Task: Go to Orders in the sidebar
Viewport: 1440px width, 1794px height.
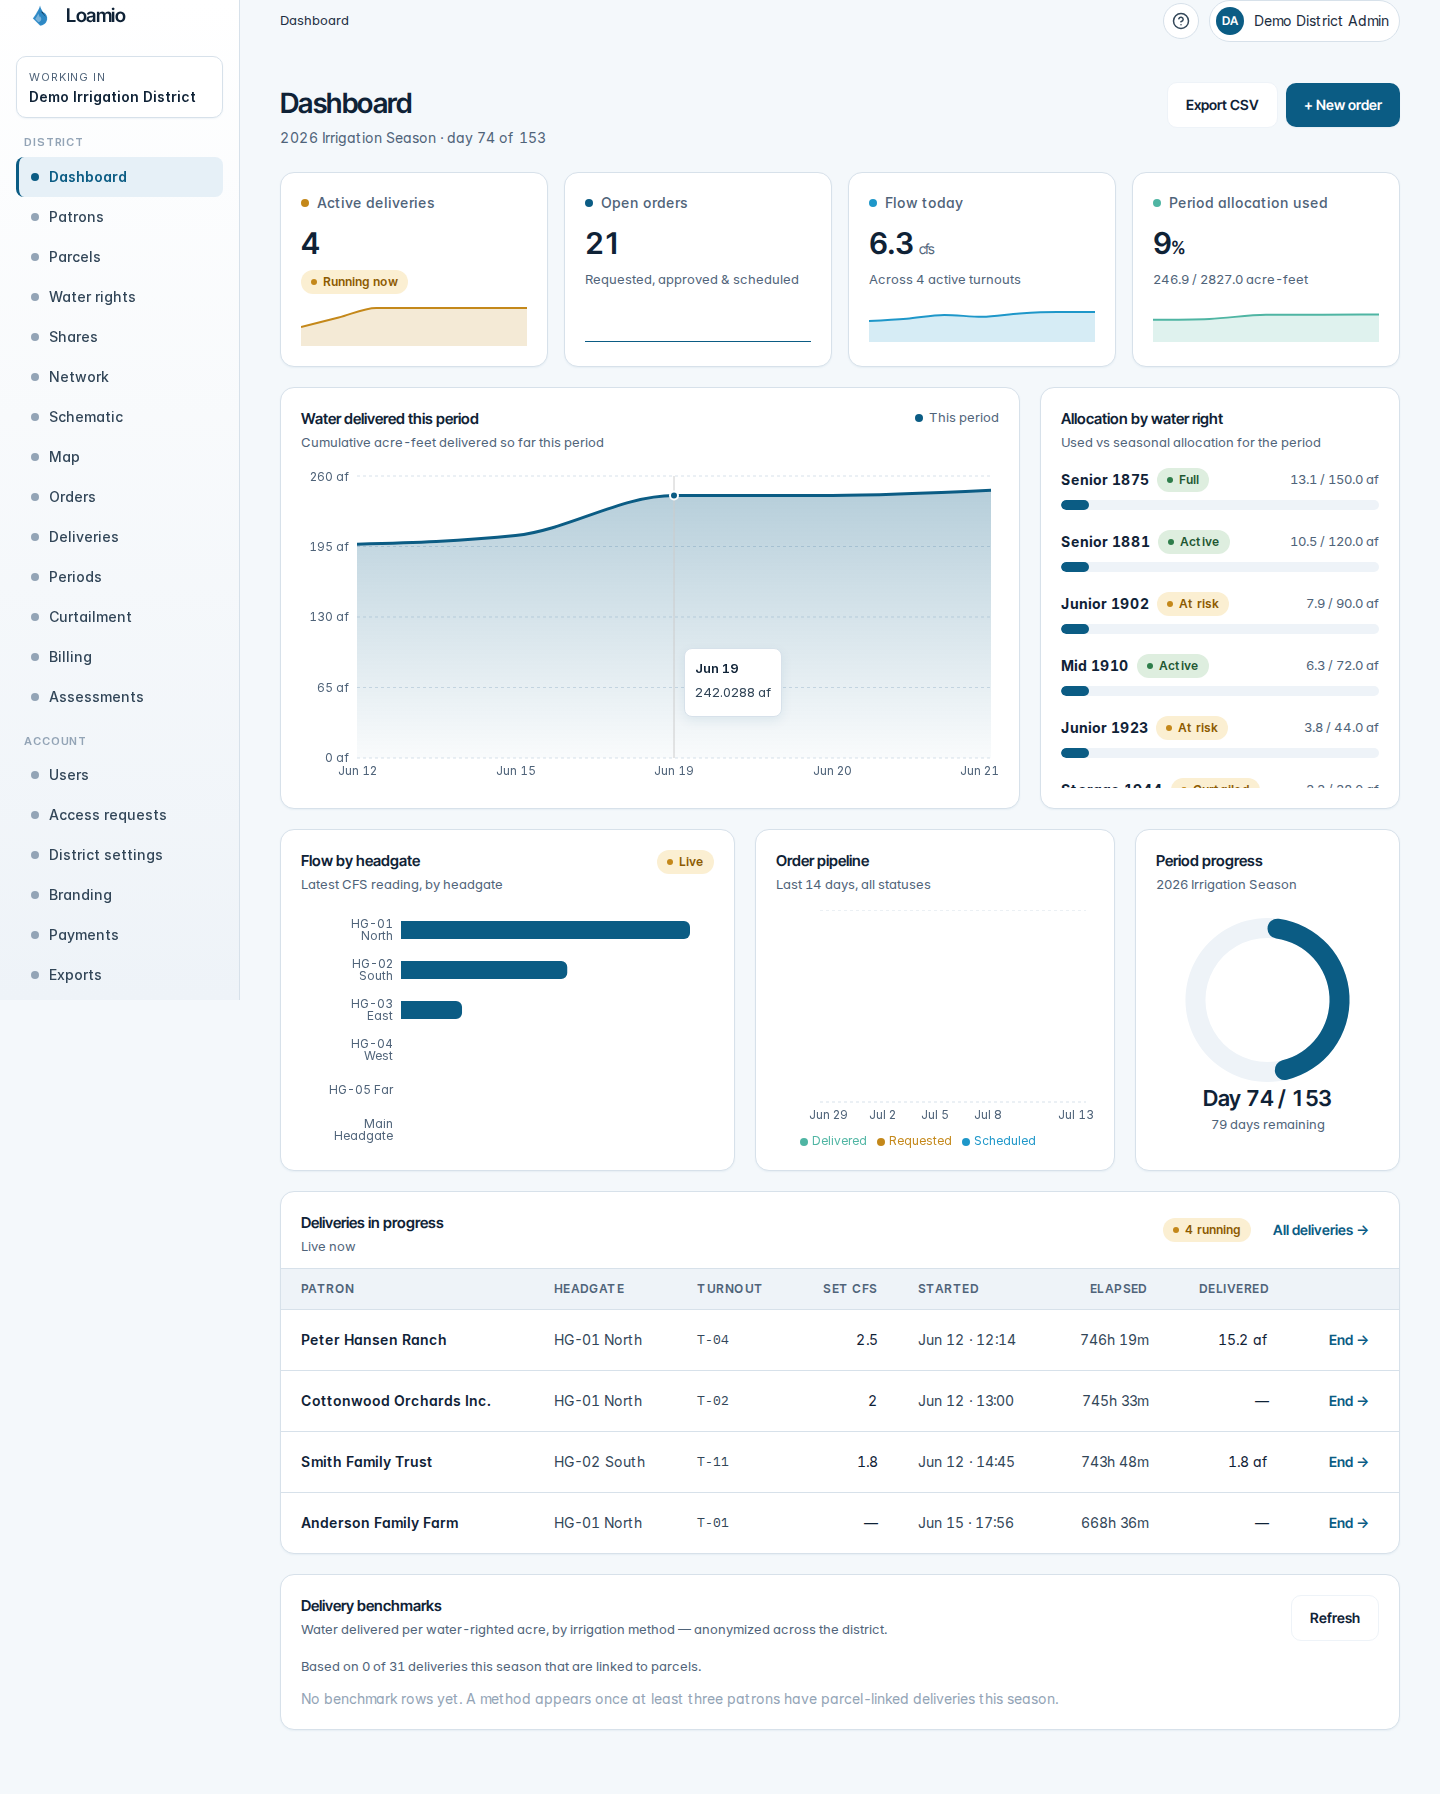Action: pyautogui.click(x=120, y=497)
